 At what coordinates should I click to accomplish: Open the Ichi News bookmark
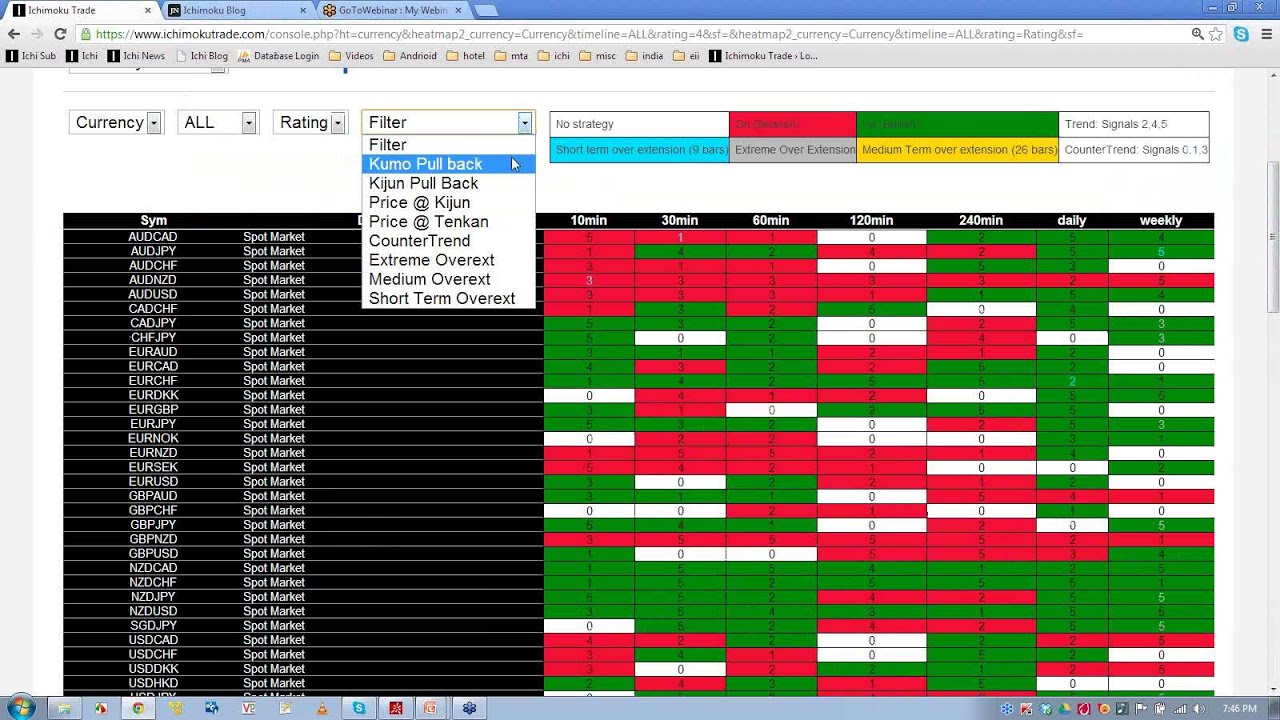pyautogui.click(x=136, y=56)
